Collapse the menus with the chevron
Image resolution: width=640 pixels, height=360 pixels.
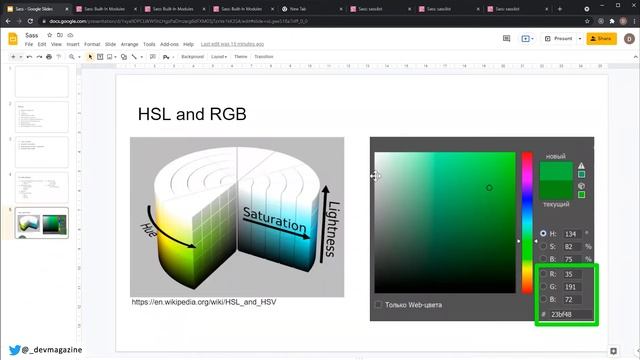click(635, 57)
